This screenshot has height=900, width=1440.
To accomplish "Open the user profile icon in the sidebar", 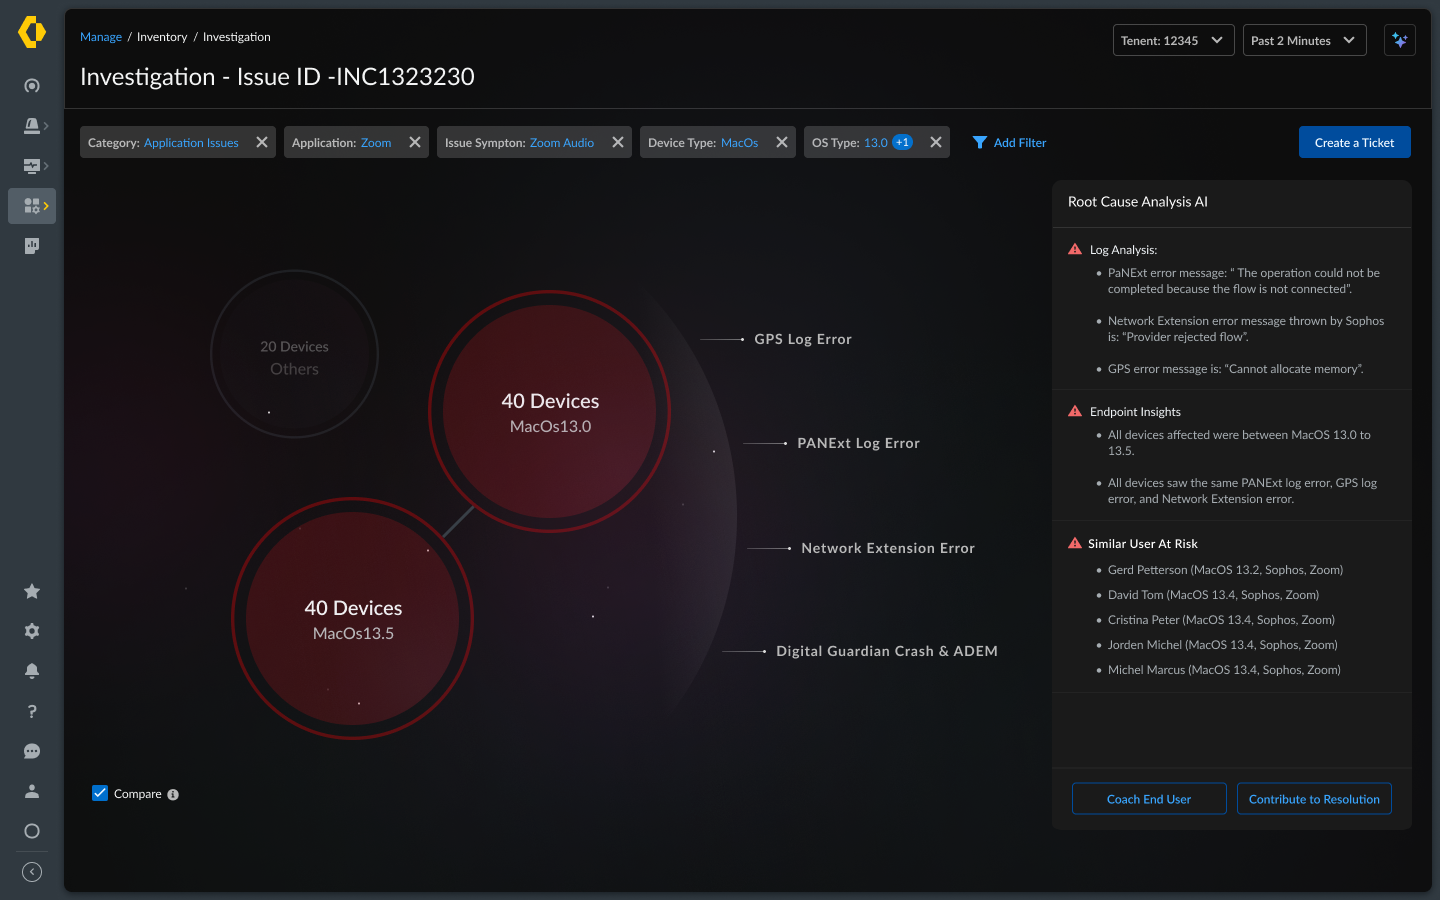I will point(32,791).
